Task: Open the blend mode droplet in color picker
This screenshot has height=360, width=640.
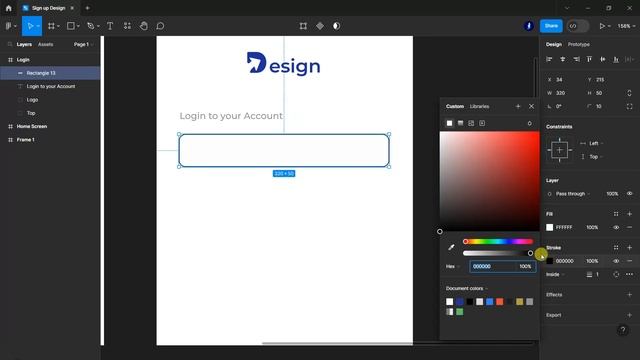Action: [x=529, y=123]
